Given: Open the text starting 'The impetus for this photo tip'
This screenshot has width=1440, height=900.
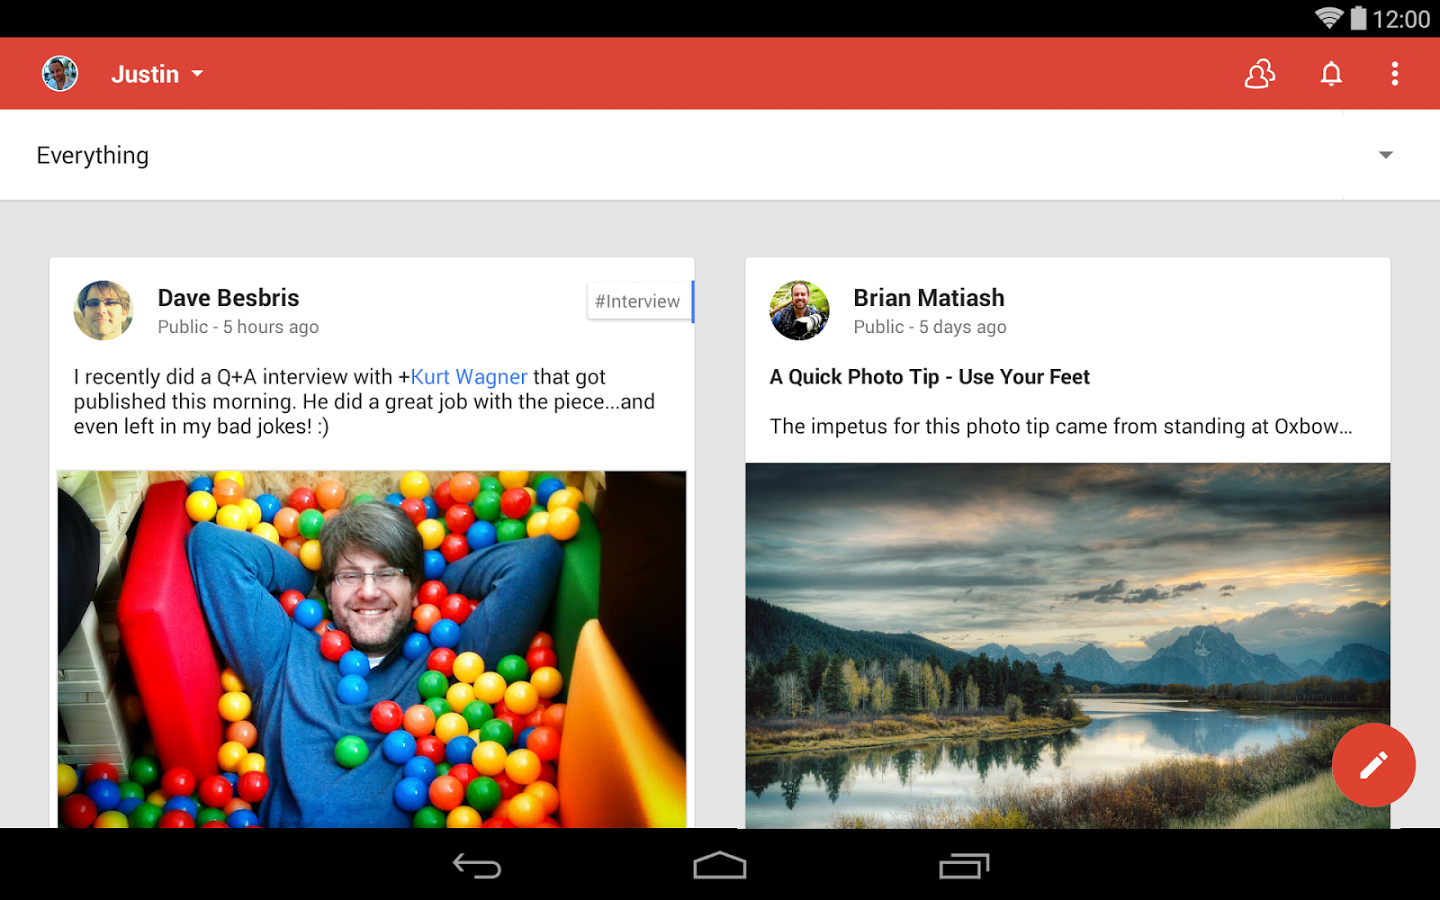Looking at the screenshot, I should pos(1061,426).
